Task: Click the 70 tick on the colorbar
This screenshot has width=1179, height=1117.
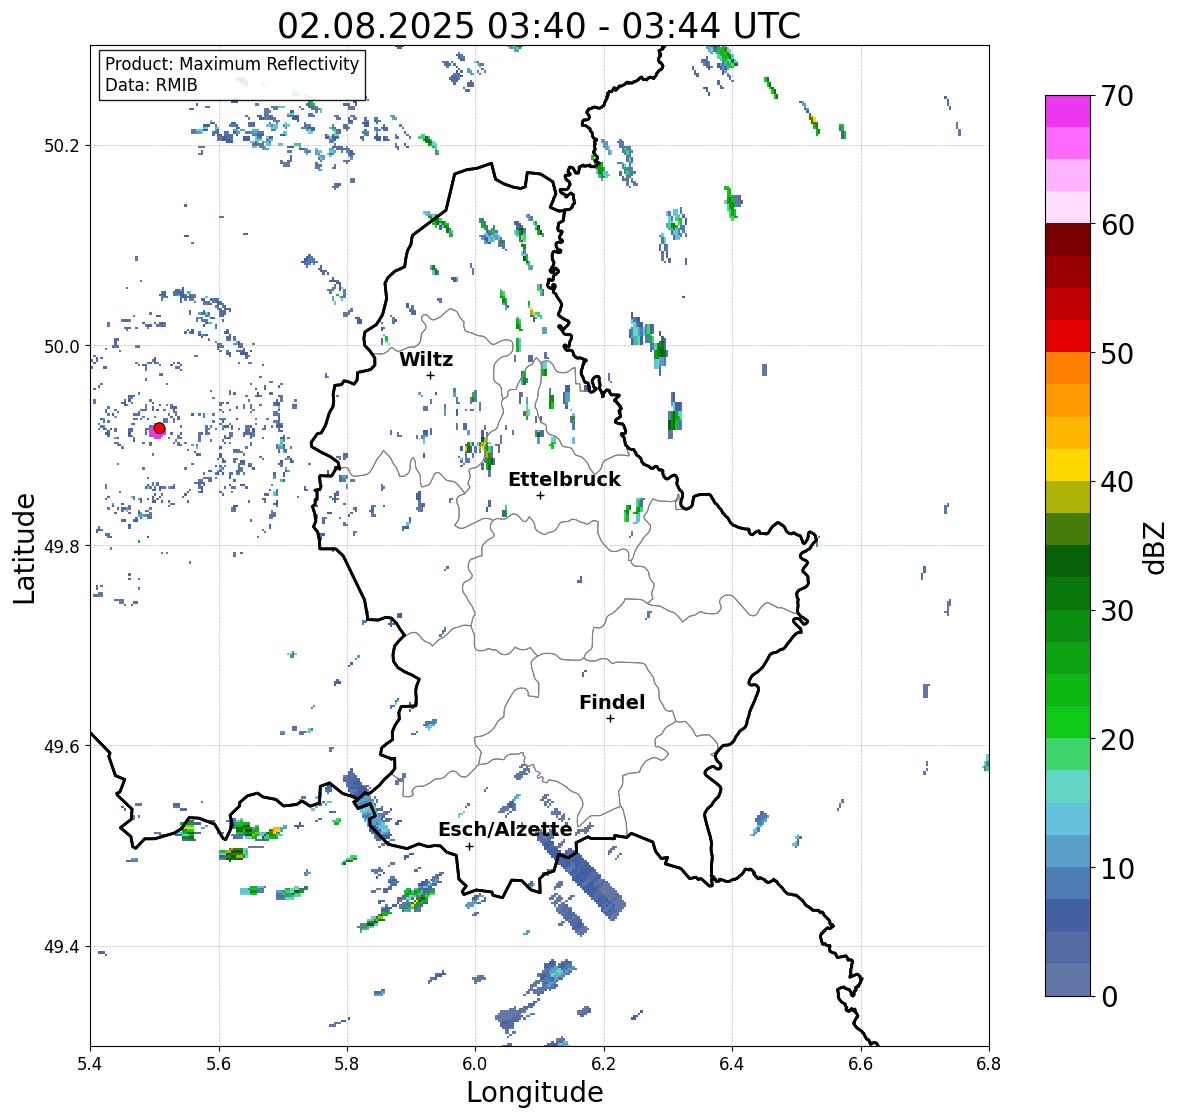Action: (x=1117, y=96)
